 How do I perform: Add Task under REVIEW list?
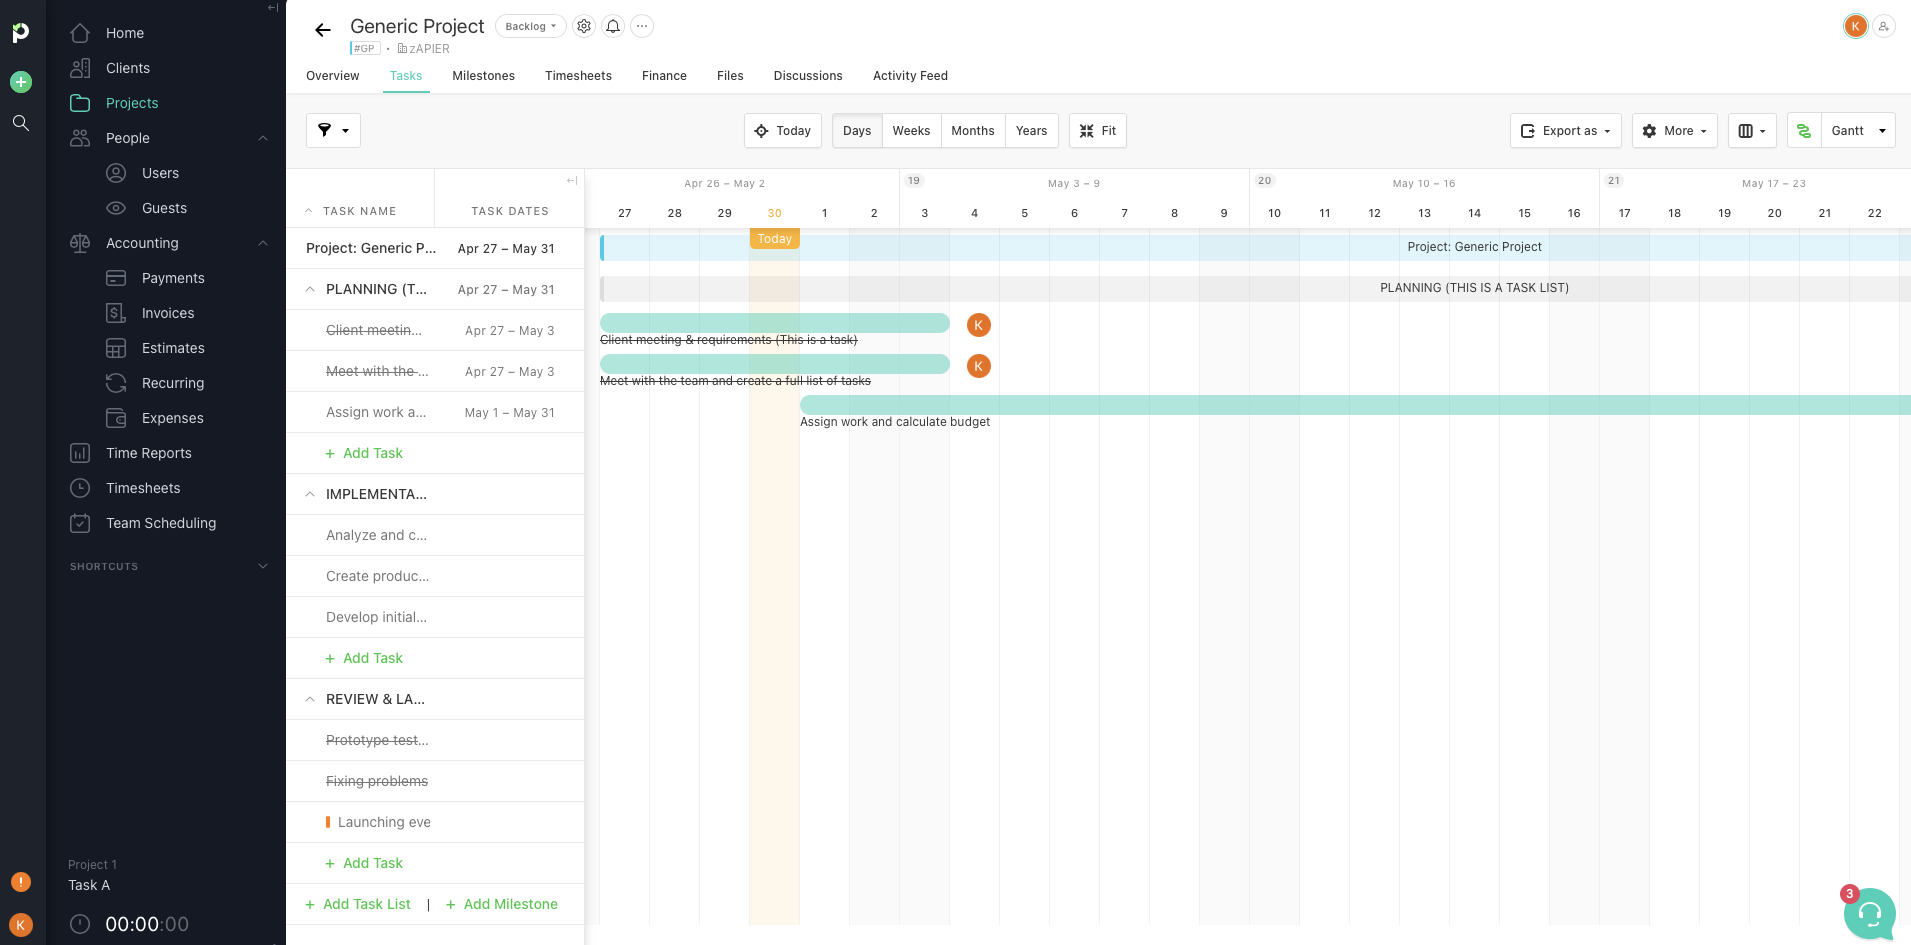(x=364, y=863)
